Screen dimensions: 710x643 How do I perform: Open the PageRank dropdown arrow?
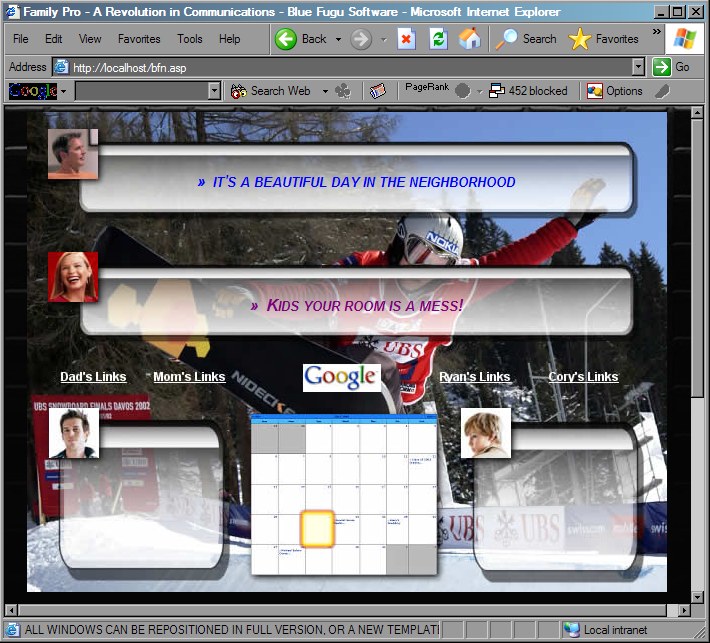480,91
